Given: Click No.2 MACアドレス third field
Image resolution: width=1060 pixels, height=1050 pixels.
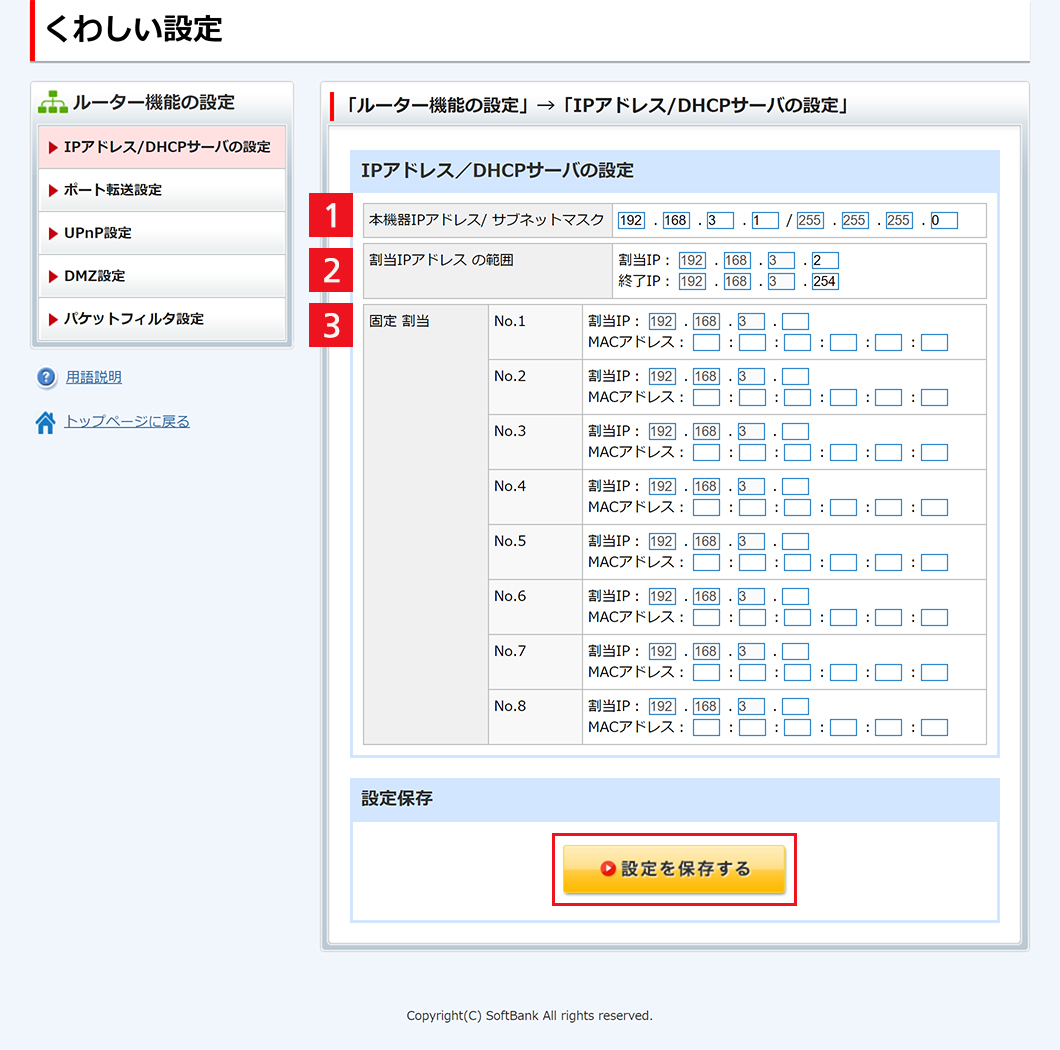Looking at the screenshot, I should click(797, 398).
